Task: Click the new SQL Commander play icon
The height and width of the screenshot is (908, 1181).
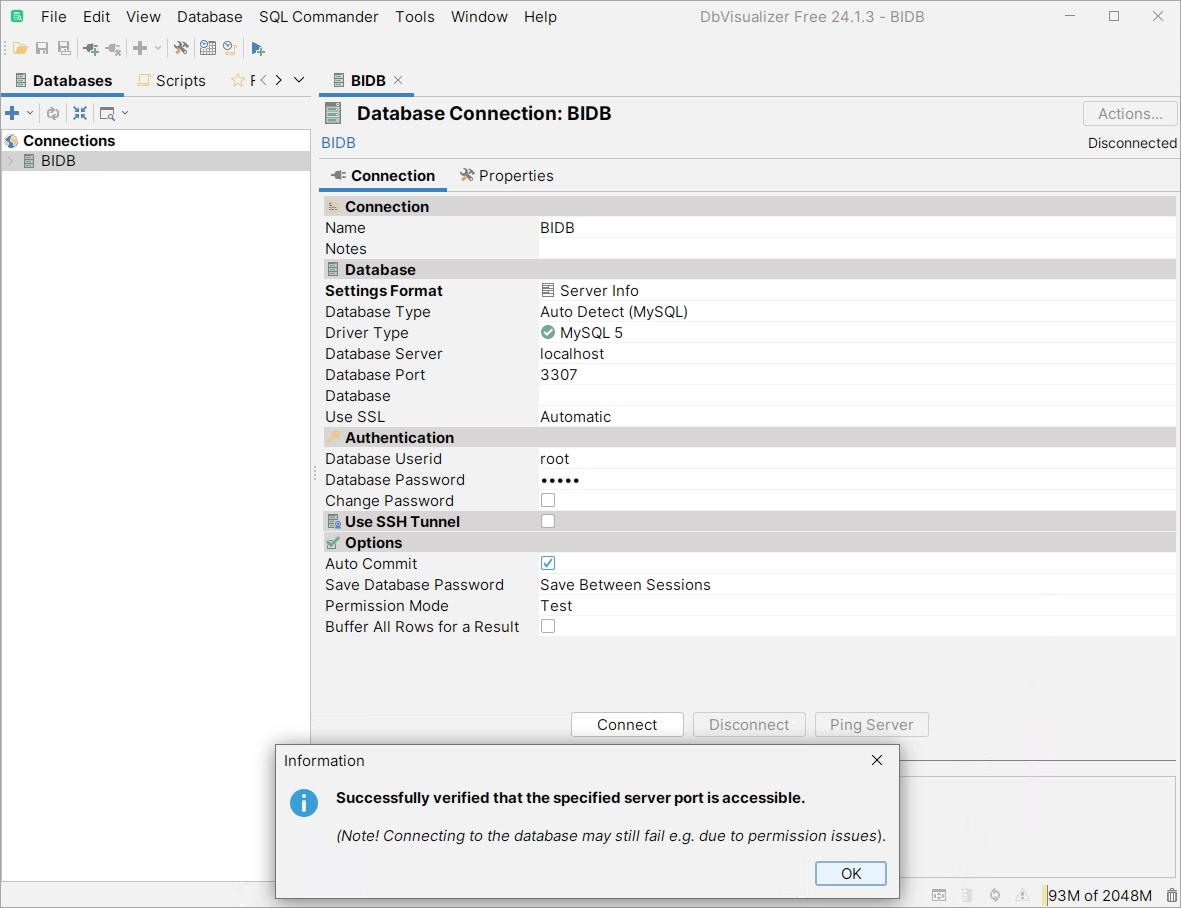Action: tap(258, 48)
